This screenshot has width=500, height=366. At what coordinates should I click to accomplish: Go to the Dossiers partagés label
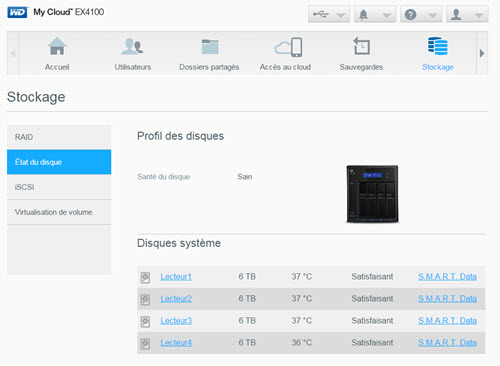click(209, 67)
